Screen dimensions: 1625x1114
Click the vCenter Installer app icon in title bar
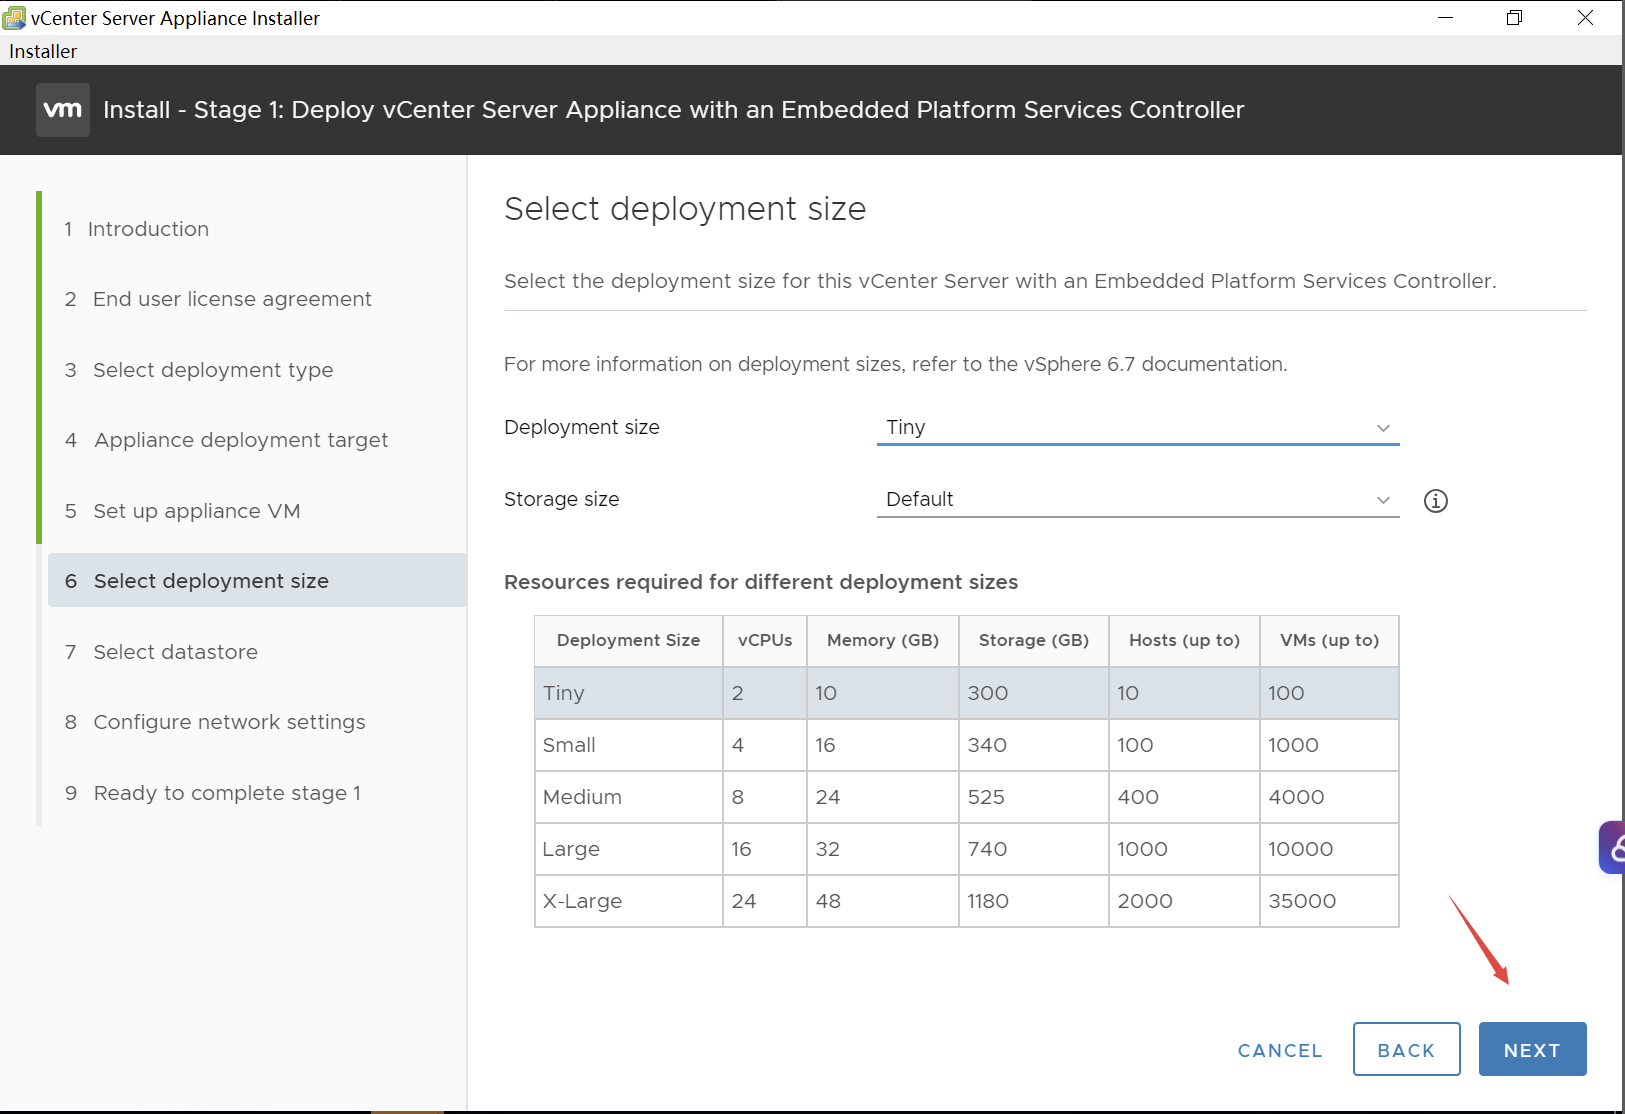point(14,18)
